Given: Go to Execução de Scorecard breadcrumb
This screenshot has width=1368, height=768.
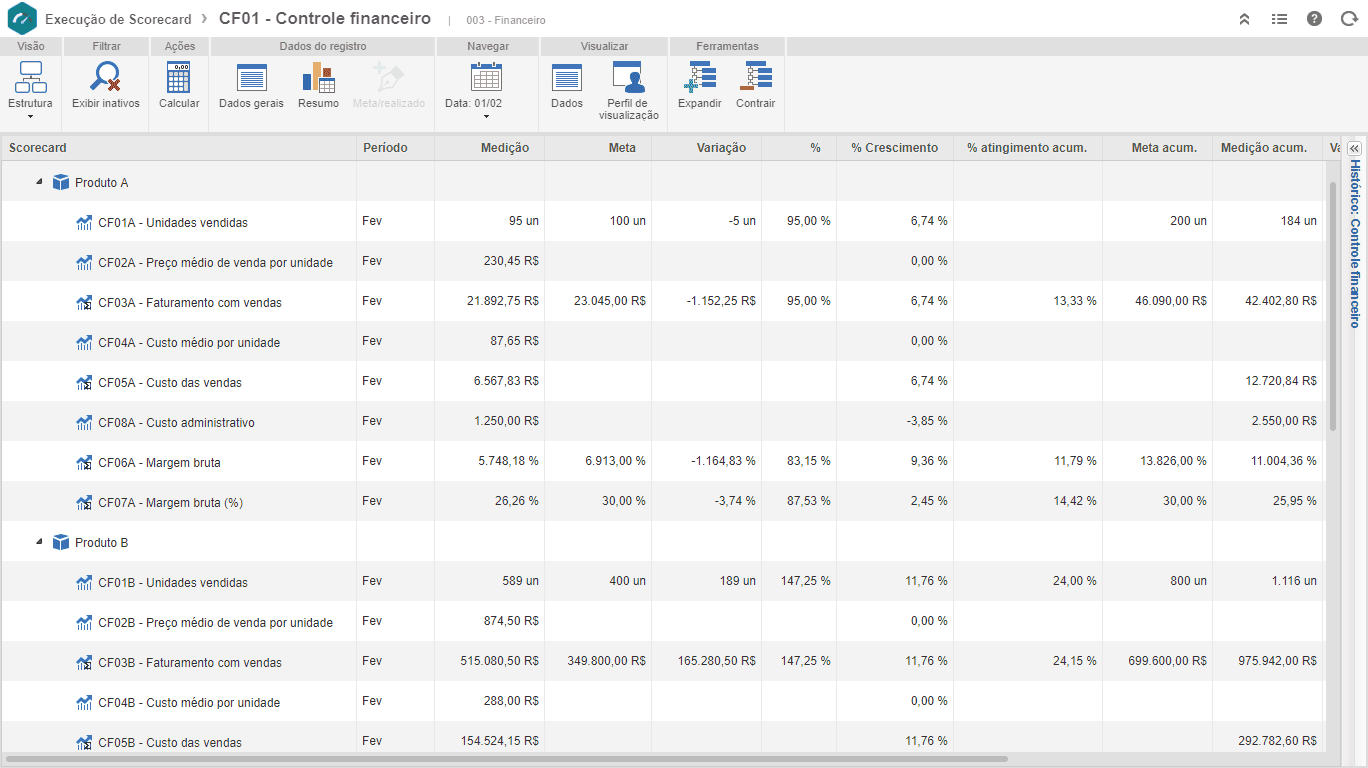Looking at the screenshot, I should pyautogui.click(x=116, y=19).
